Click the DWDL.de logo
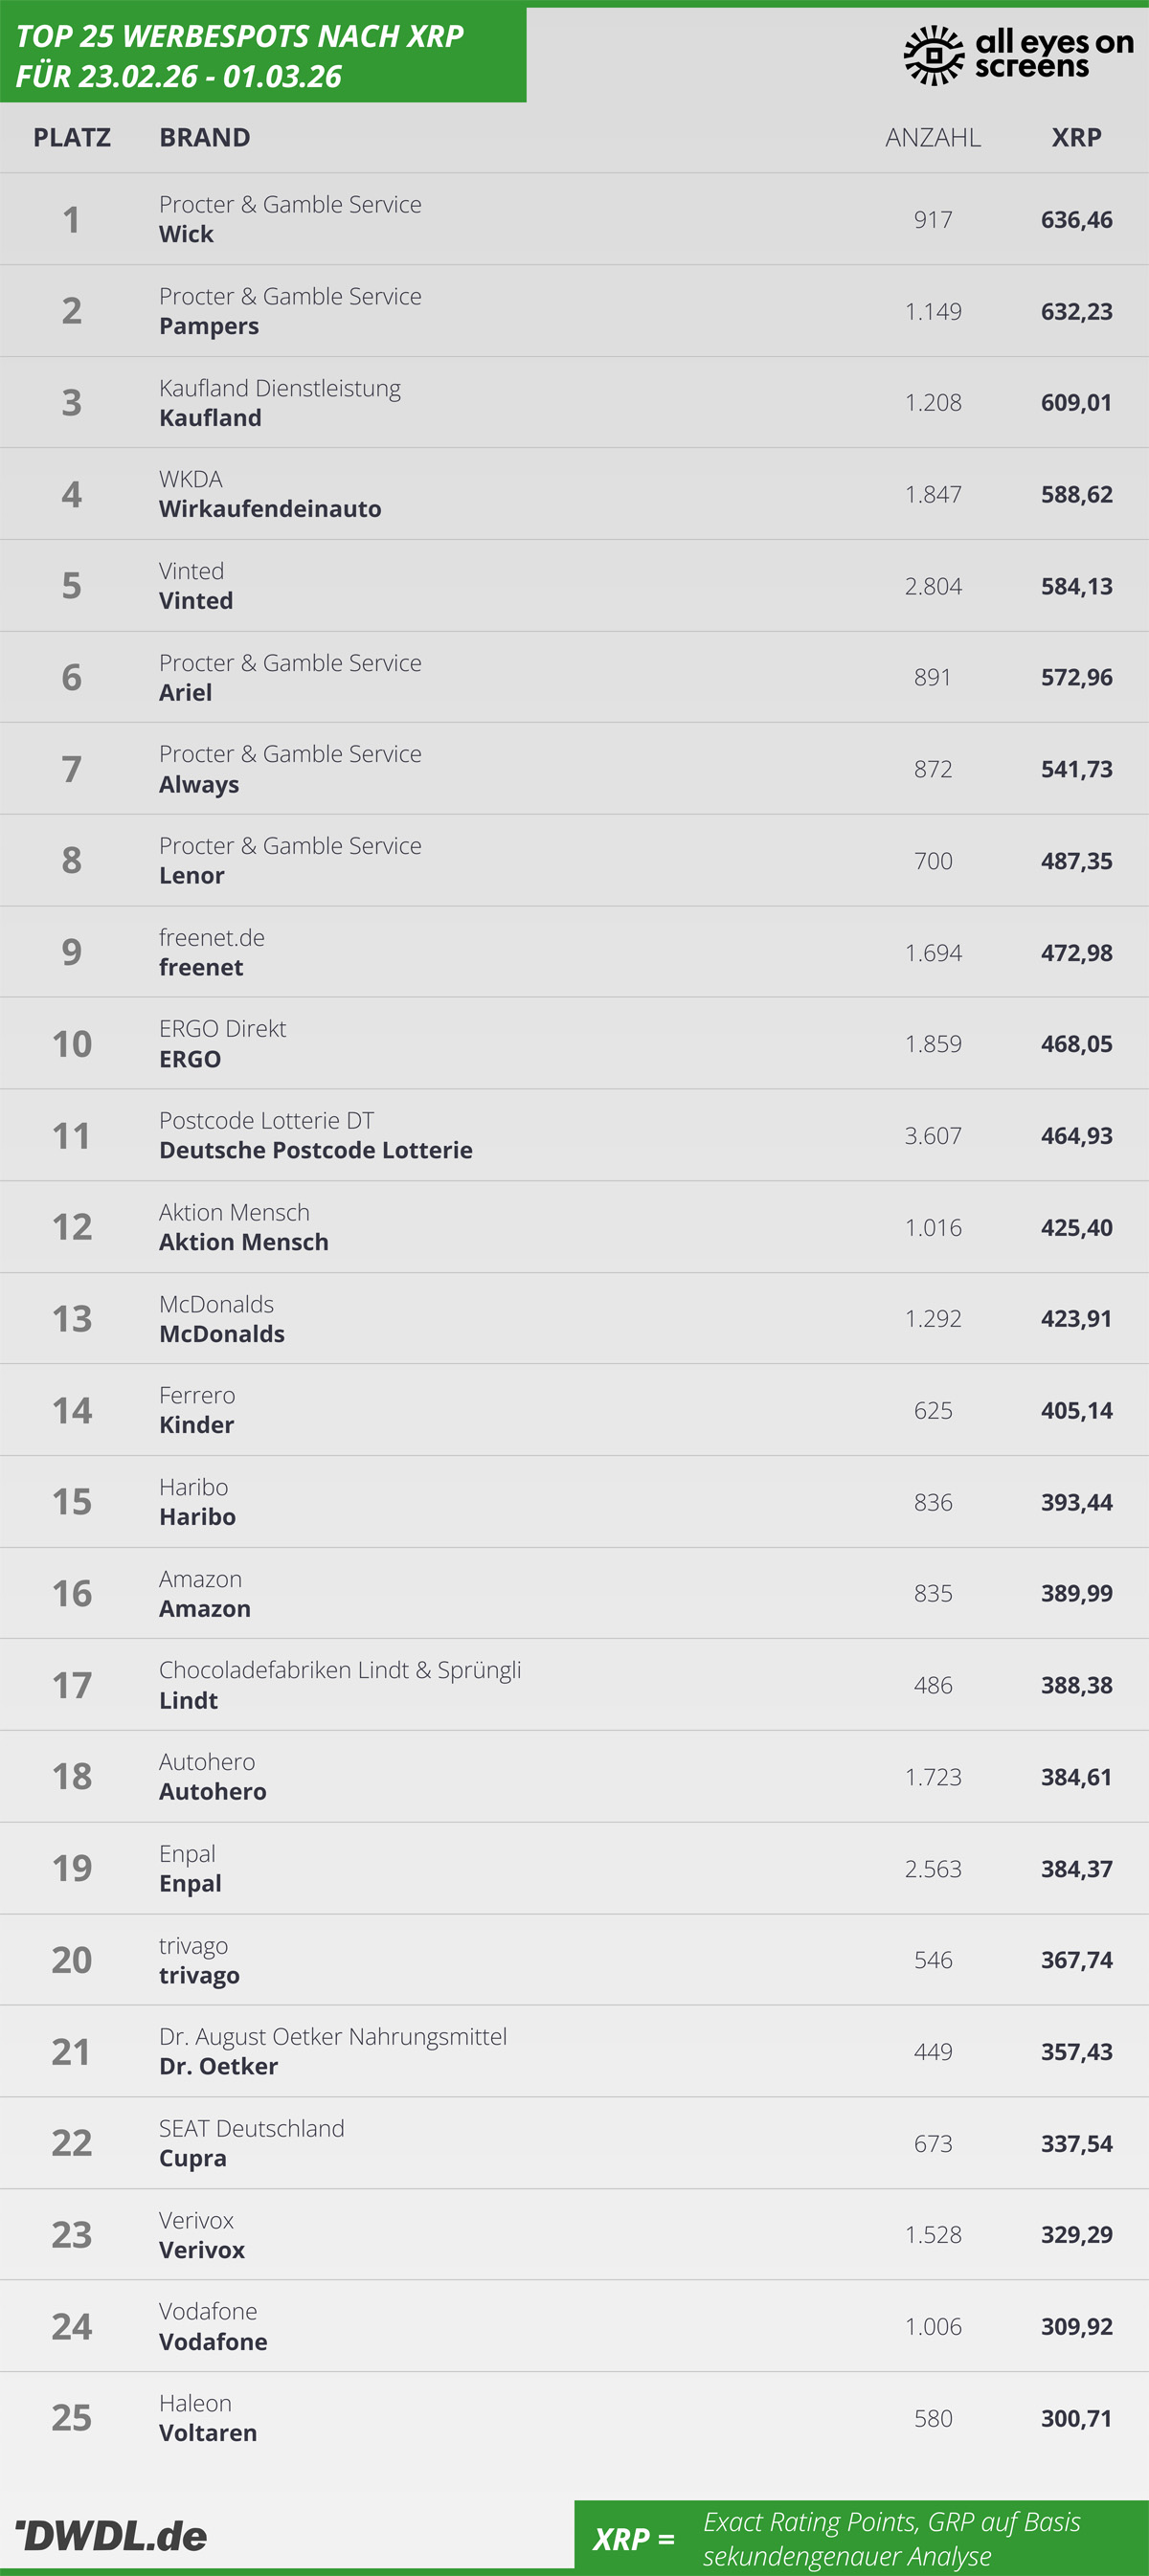Image resolution: width=1149 pixels, height=2576 pixels. coord(111,2535)
